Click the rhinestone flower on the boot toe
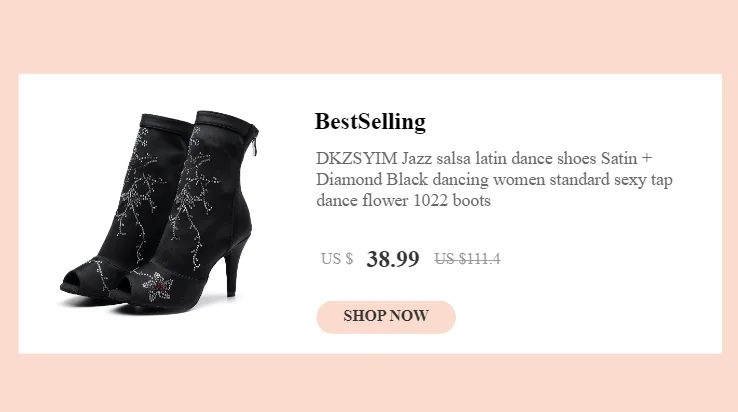Screen dimensions: 738x412 coord(159,286)
